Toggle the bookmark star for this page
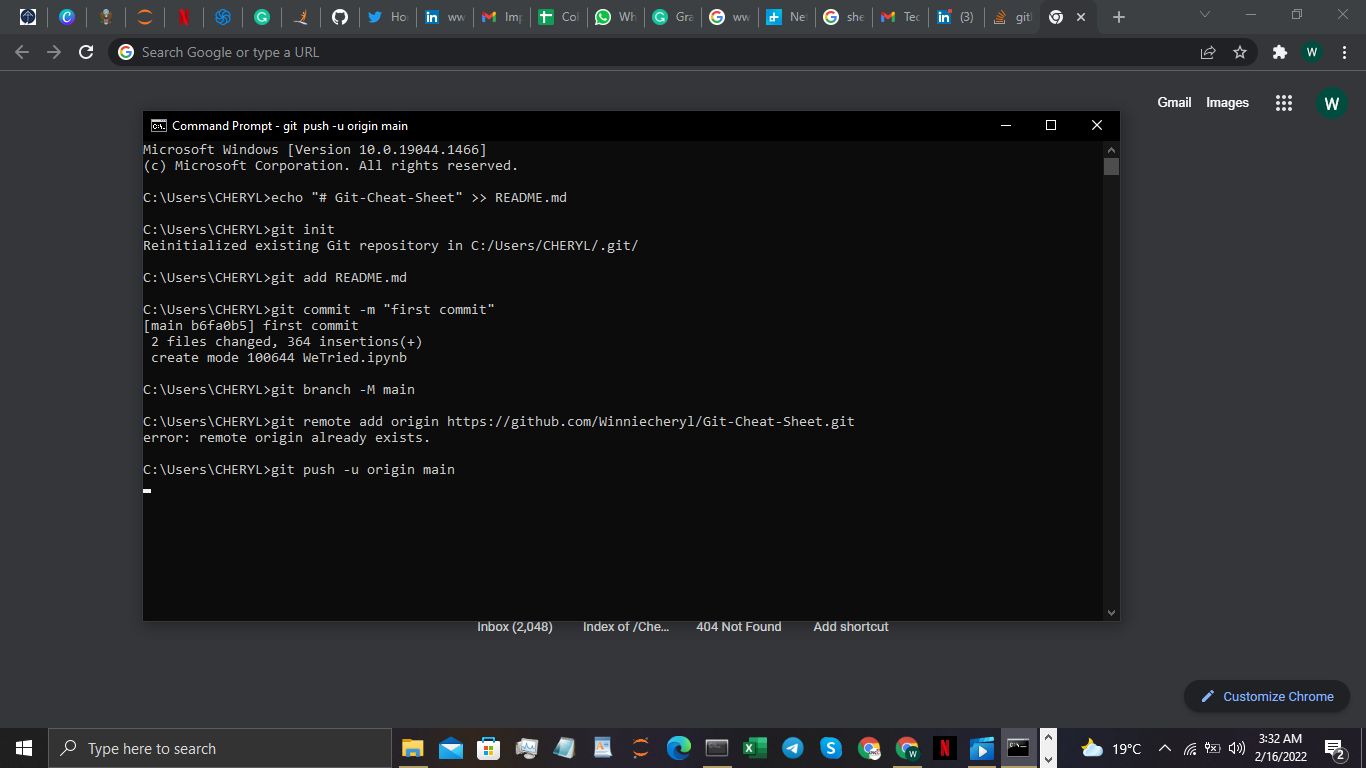The height and width of the screenshot is (768, 1366). (x=1239, y=50)
